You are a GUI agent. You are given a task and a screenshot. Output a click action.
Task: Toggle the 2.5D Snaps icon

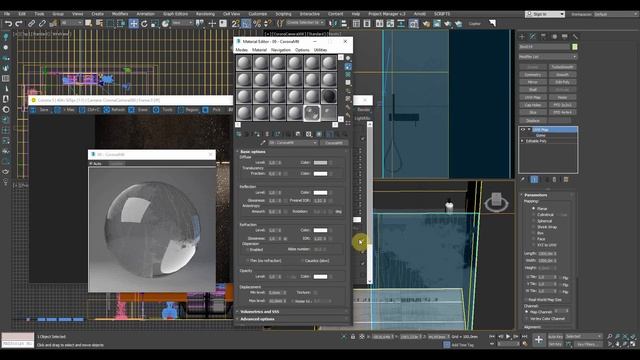click(236, 24)
